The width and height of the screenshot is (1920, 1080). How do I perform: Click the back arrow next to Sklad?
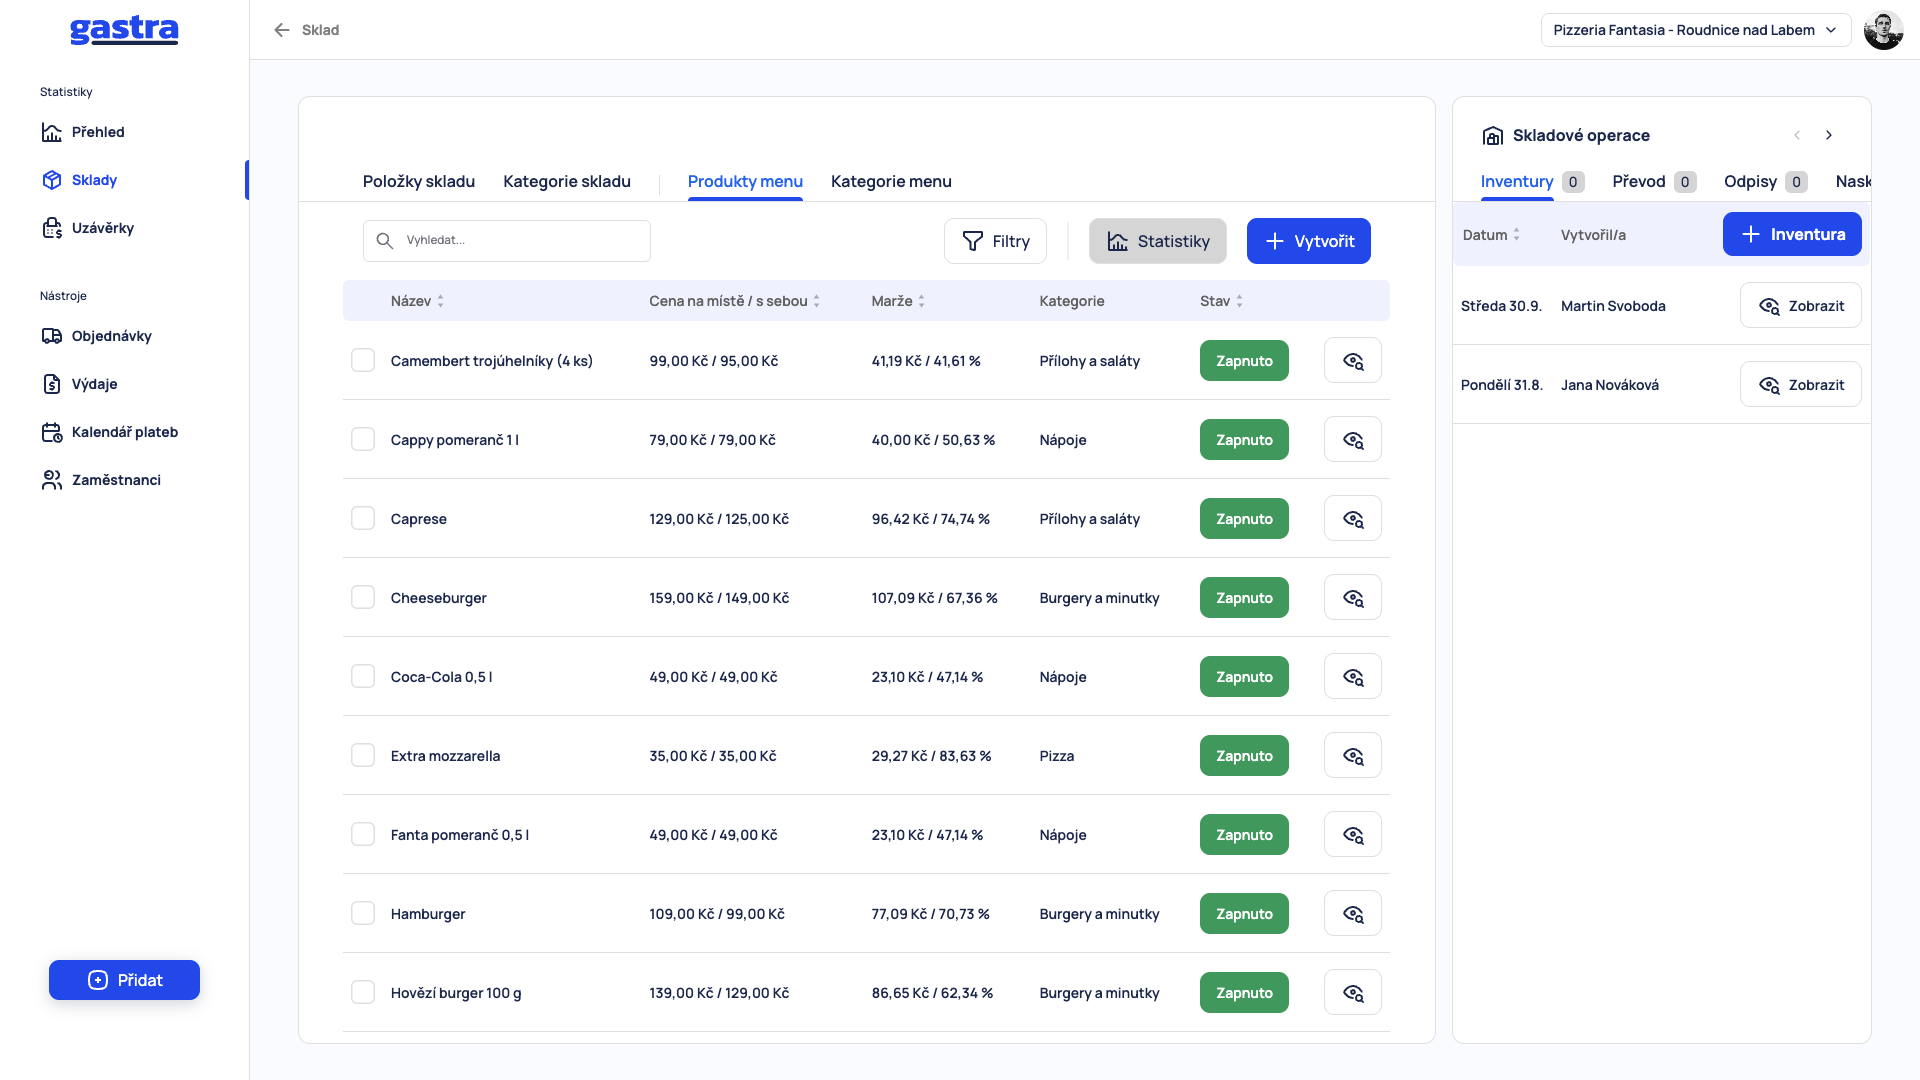click(x=282, y=30)
